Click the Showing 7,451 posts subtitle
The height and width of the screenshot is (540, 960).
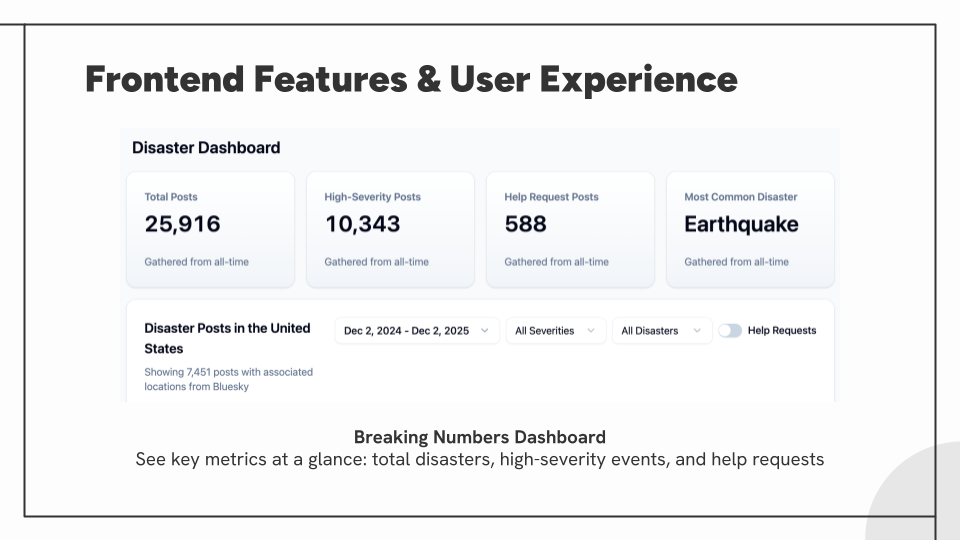click(228, 379)
